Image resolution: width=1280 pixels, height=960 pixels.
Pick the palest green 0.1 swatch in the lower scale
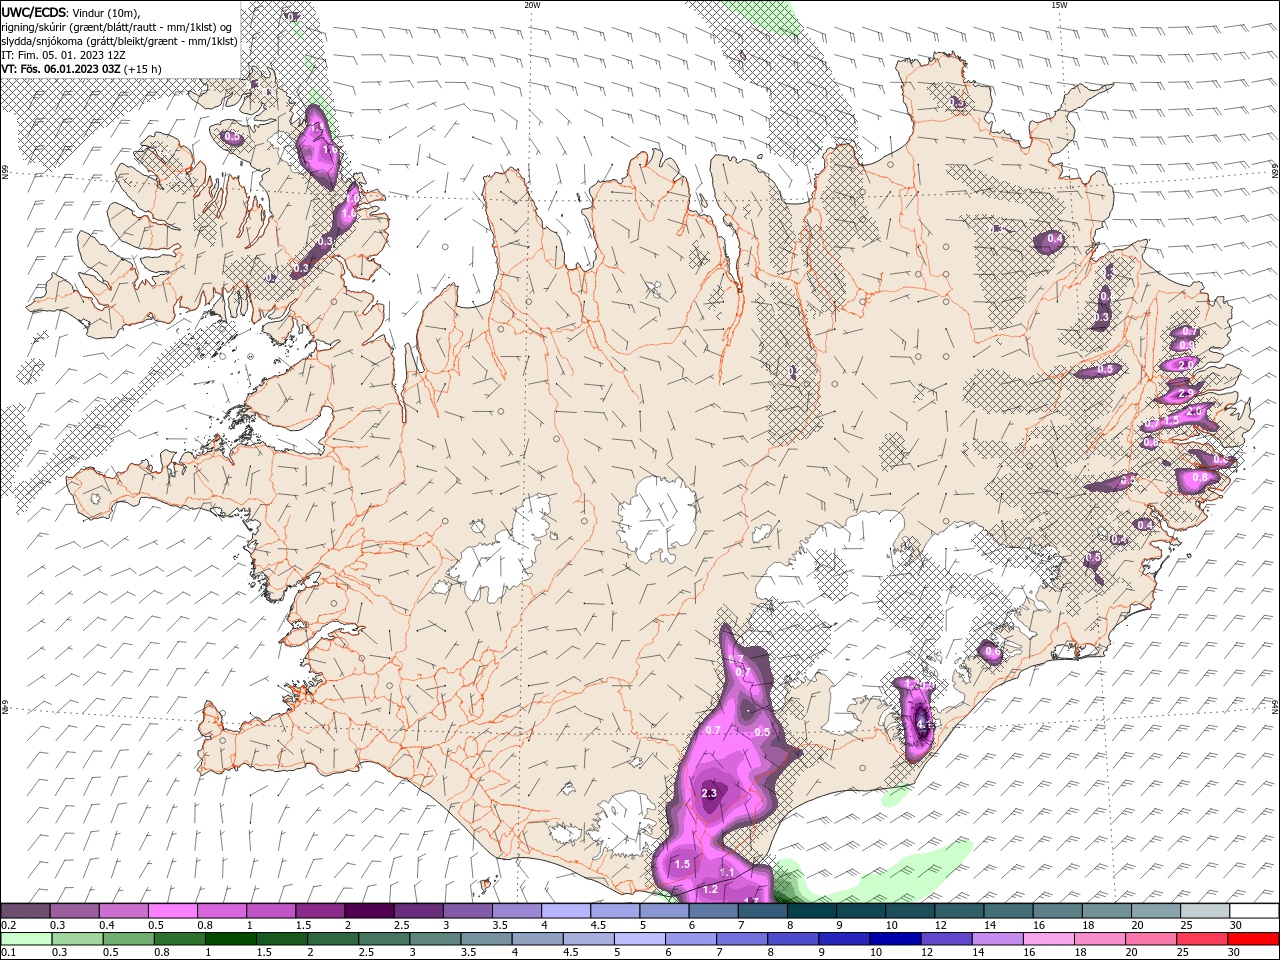pyautogui.click(x=26, y=939)
